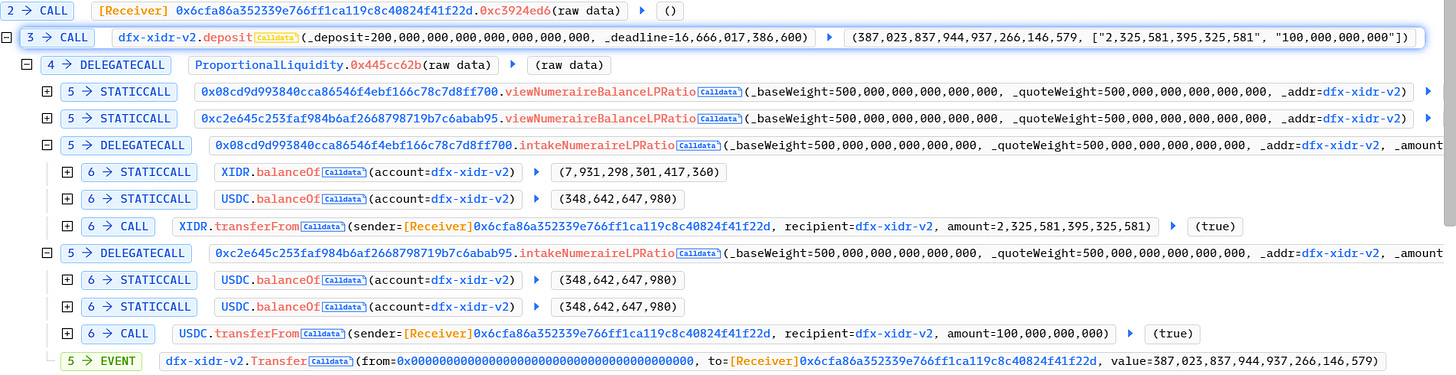Toggle Calldata badge on dfx-xidr-v2.deposit
The height and width of the screenshot is (375, 1456).
(275, 38)
